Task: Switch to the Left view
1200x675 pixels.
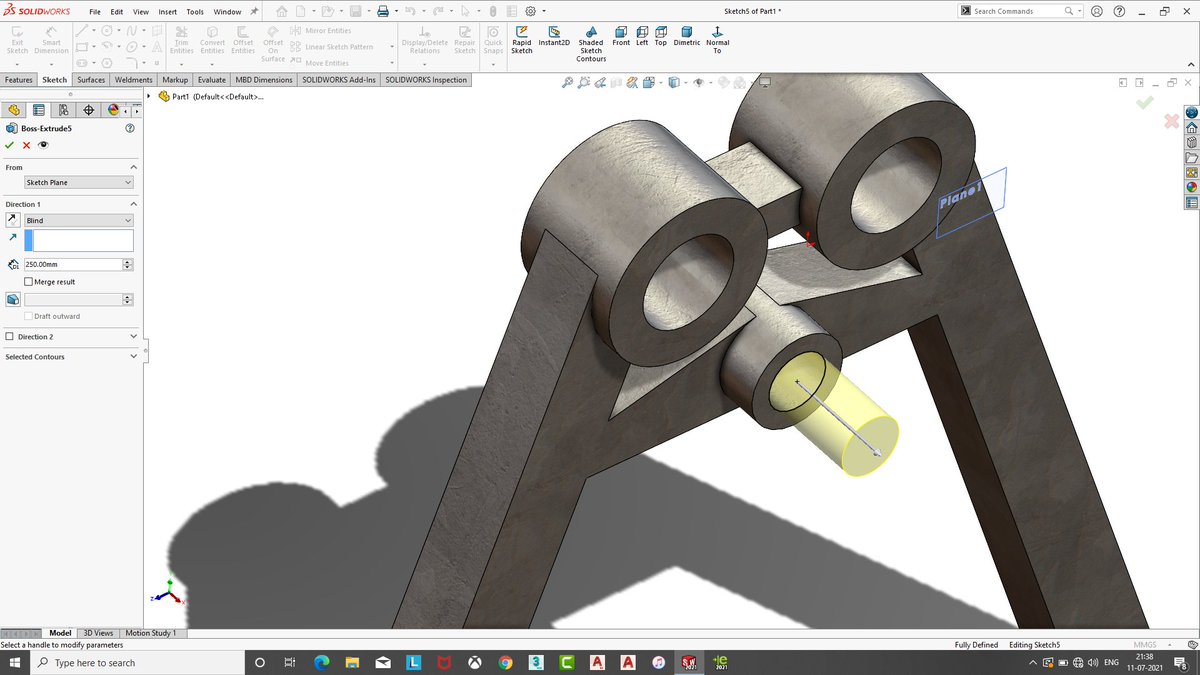Action: [x=642, y=37]
